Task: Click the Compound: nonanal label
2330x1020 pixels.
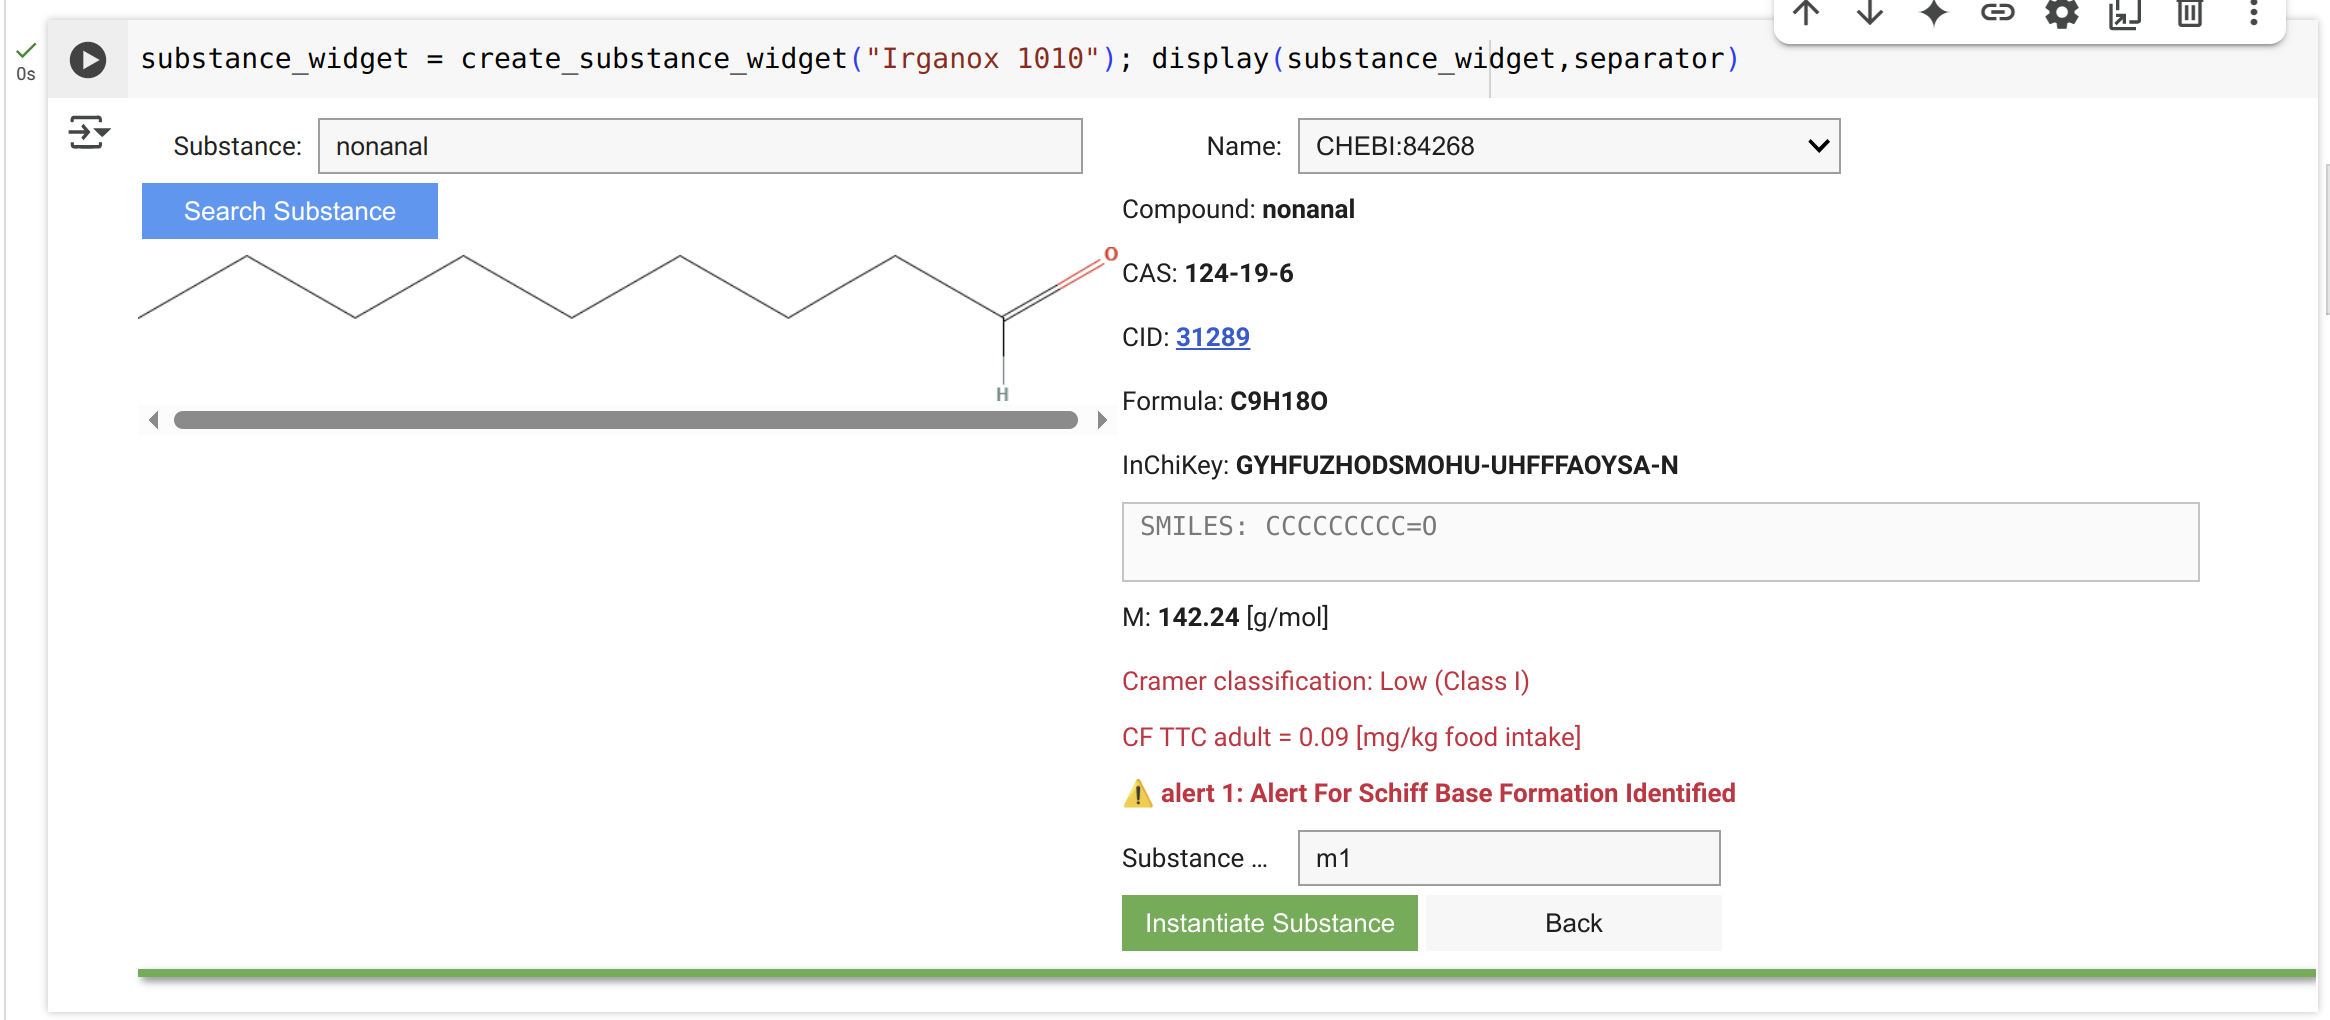Action: [x=1239, y=209]
